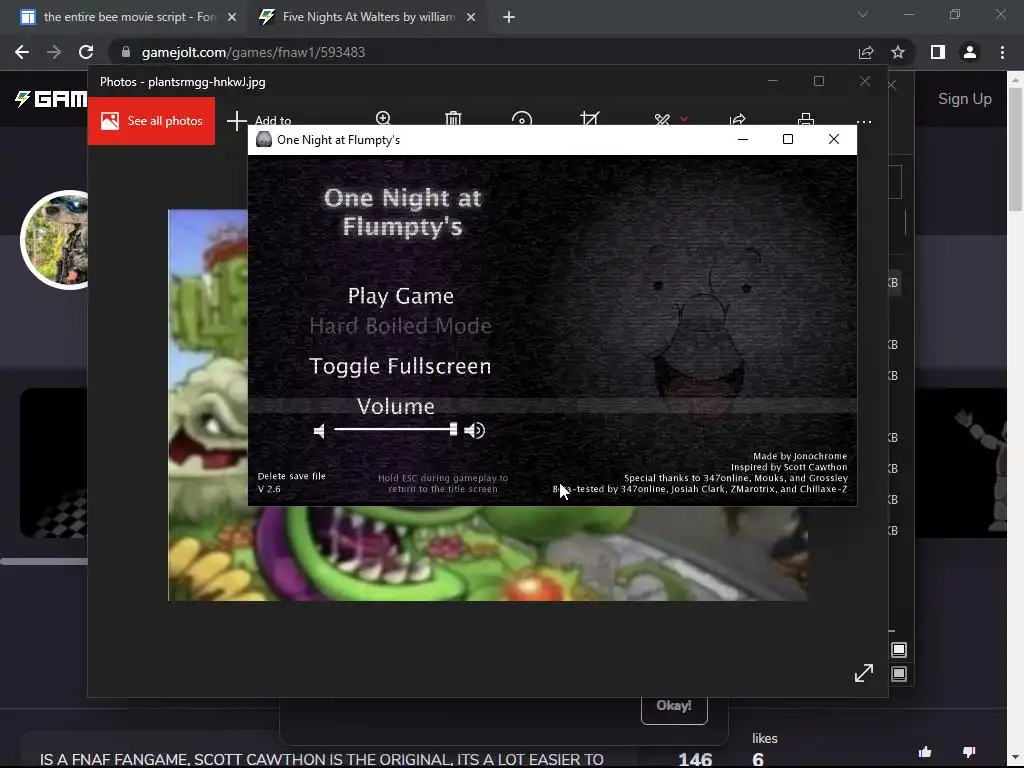1024x768 pixels.
Task: Click the browser back arrow
Action: 22,52
